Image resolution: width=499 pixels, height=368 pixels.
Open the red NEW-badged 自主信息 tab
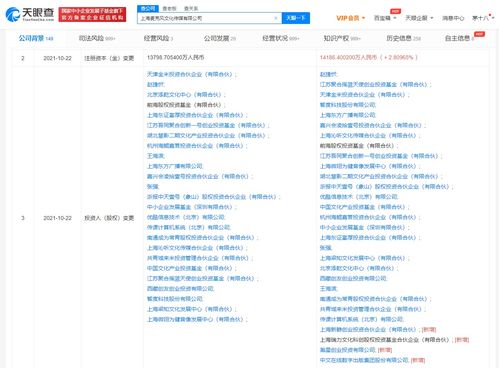(460, 38)
